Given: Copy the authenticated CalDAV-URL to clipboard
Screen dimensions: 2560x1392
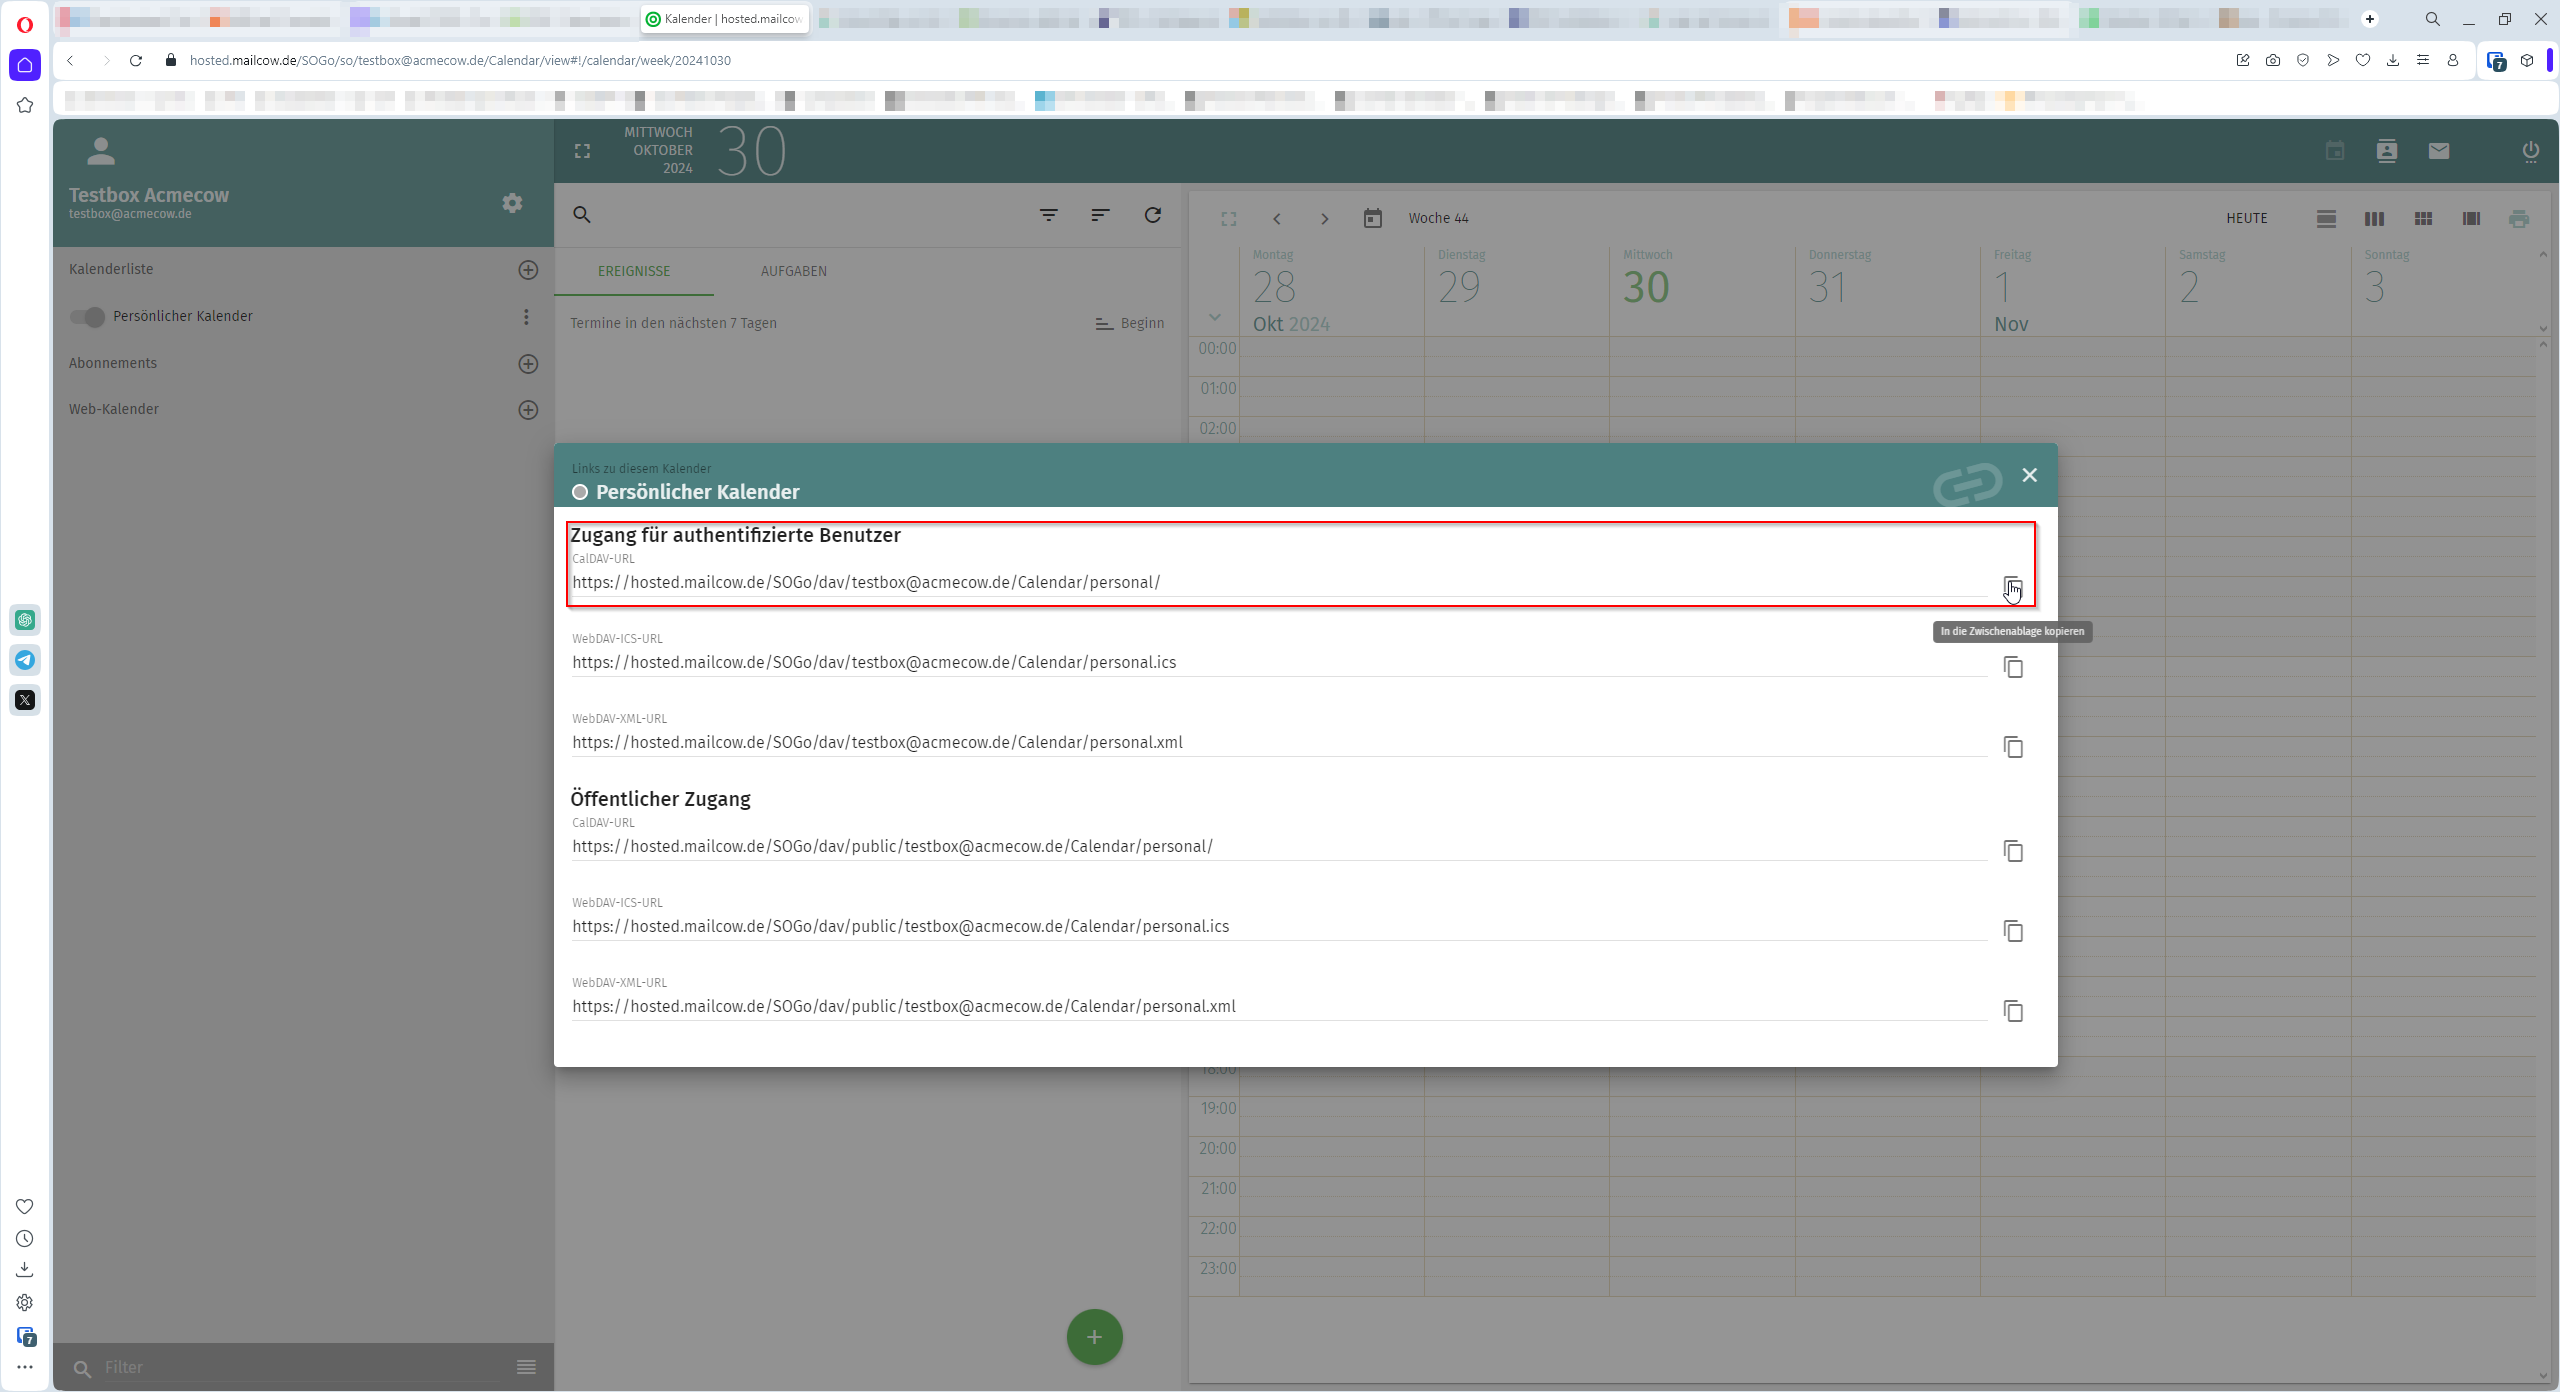Looking at the screenshot, I should click(2013, 586).
